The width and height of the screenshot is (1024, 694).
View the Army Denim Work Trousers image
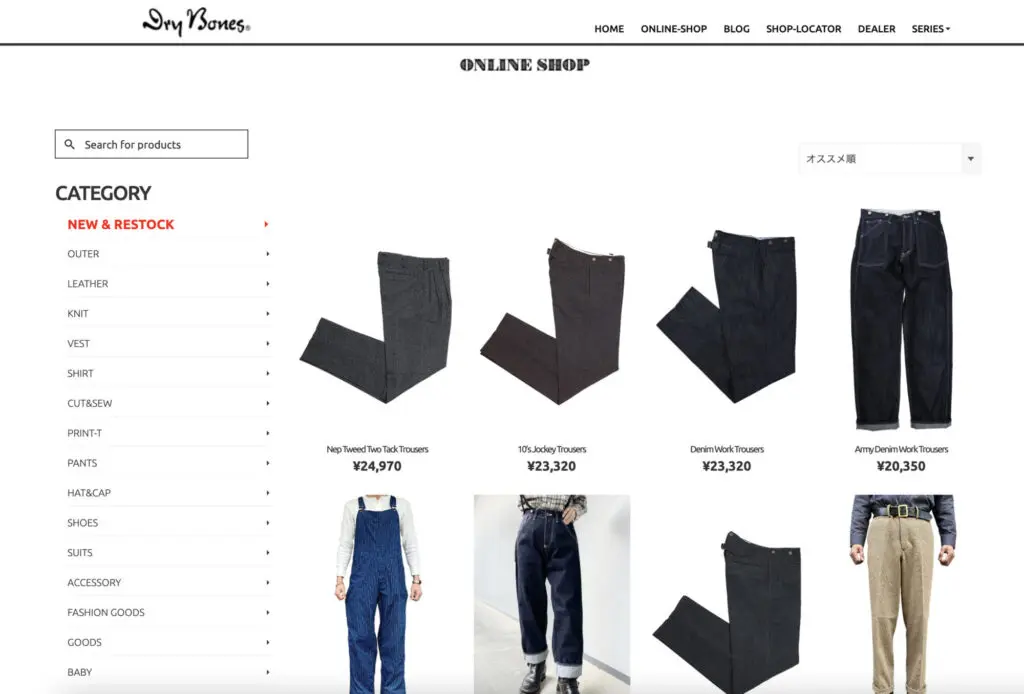pos(901,319)
